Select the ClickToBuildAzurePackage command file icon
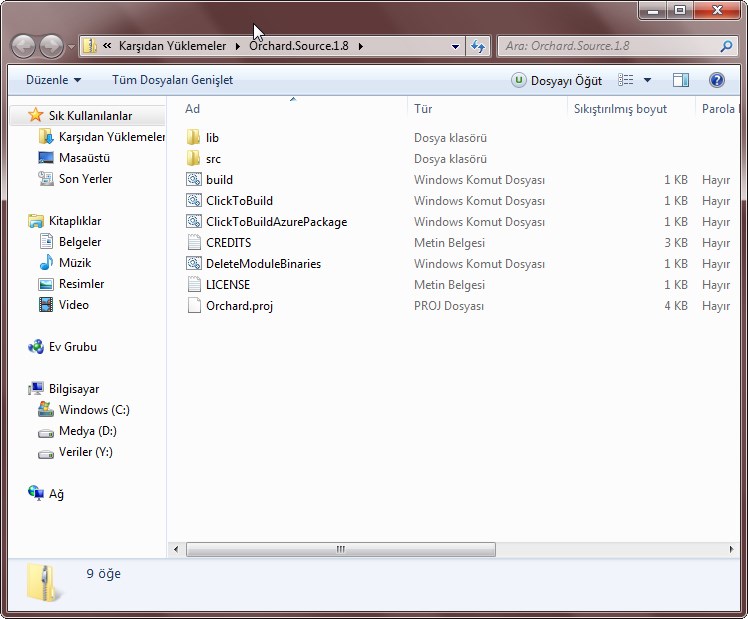This screenshot has width=748, height=619. coord(194,222)
